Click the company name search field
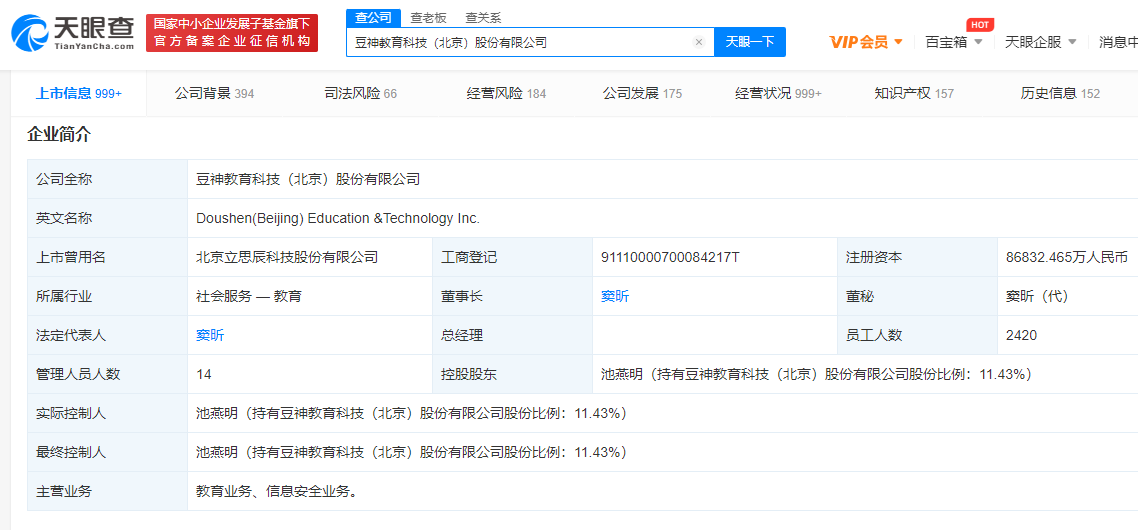 (x=520, y=42)
